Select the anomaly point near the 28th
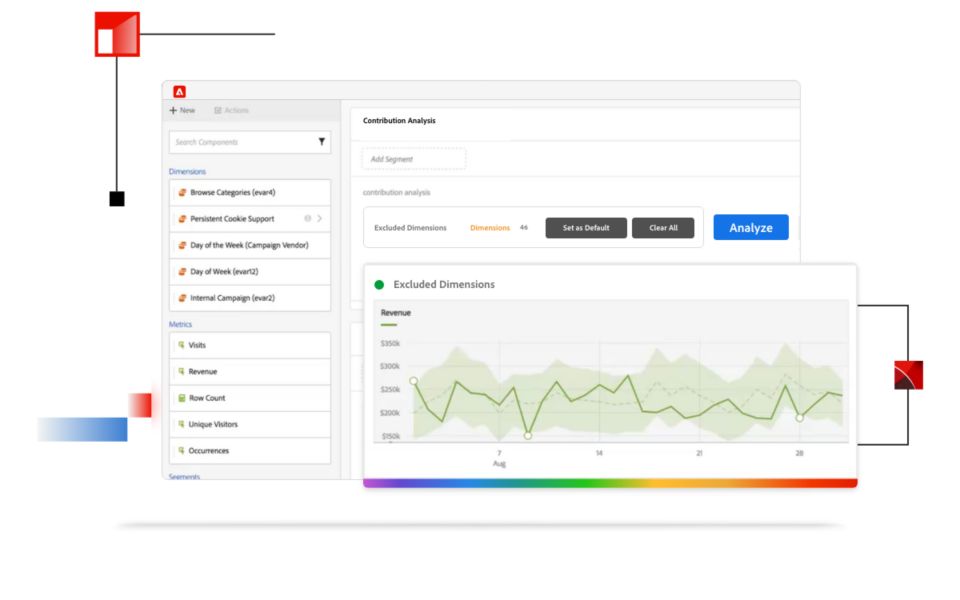This screenshot has height=600, width=960. [800, 418]
